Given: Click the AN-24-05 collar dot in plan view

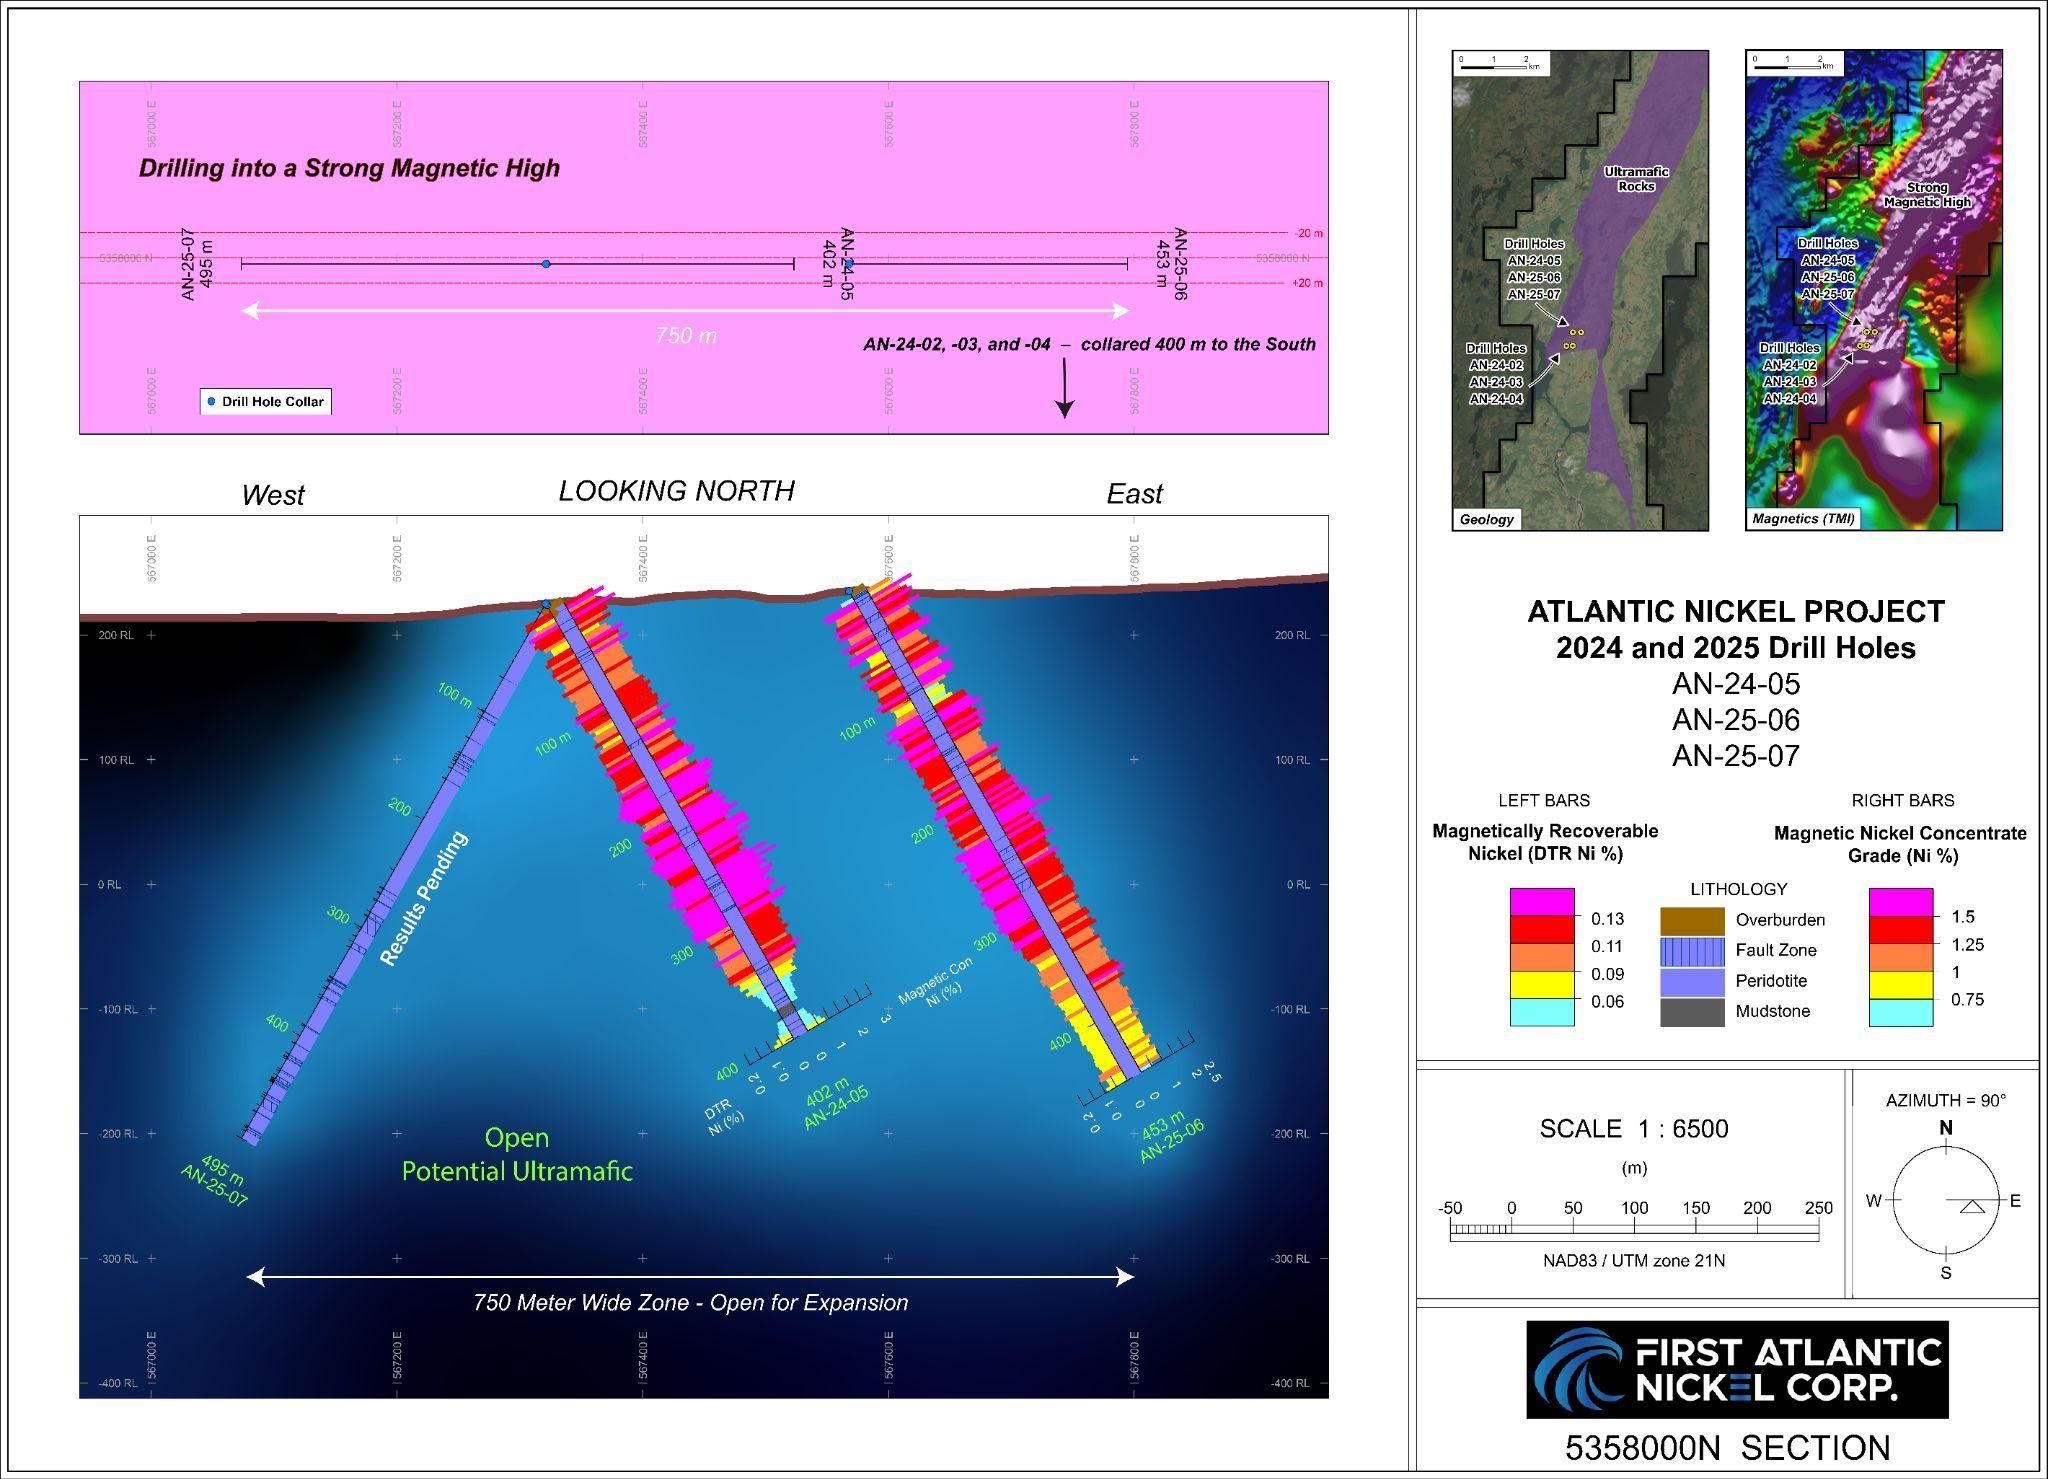Looking at the screenshot, I should (849, 263).
